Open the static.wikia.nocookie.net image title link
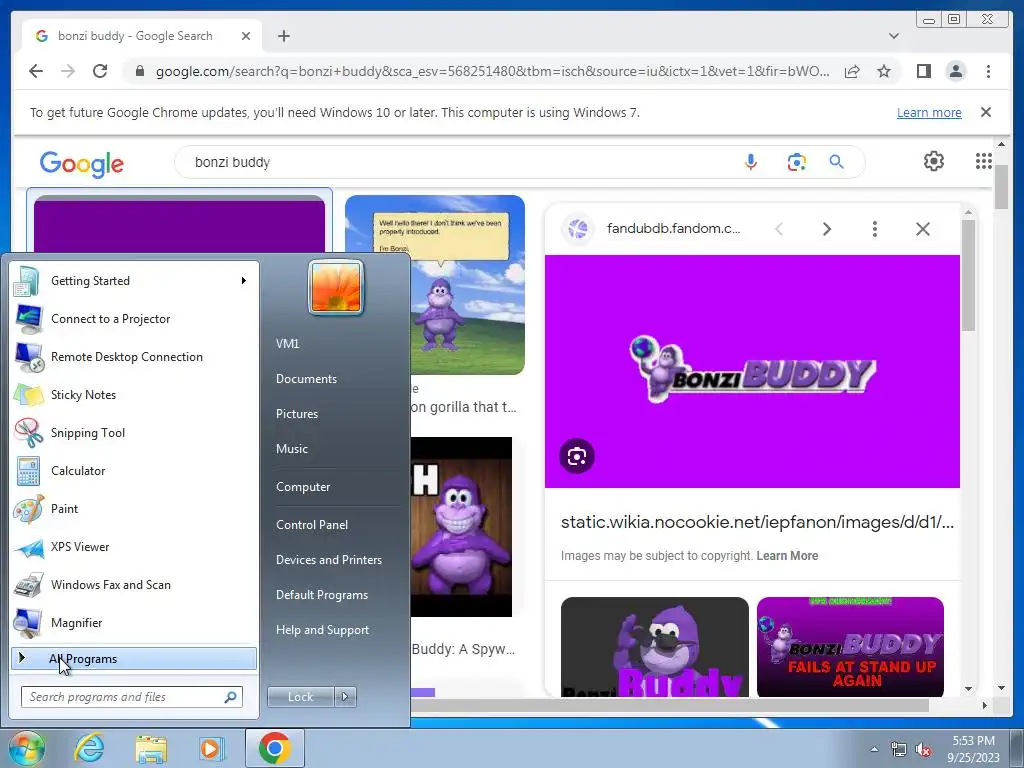 pyautogui.click(x=757, y=522)
